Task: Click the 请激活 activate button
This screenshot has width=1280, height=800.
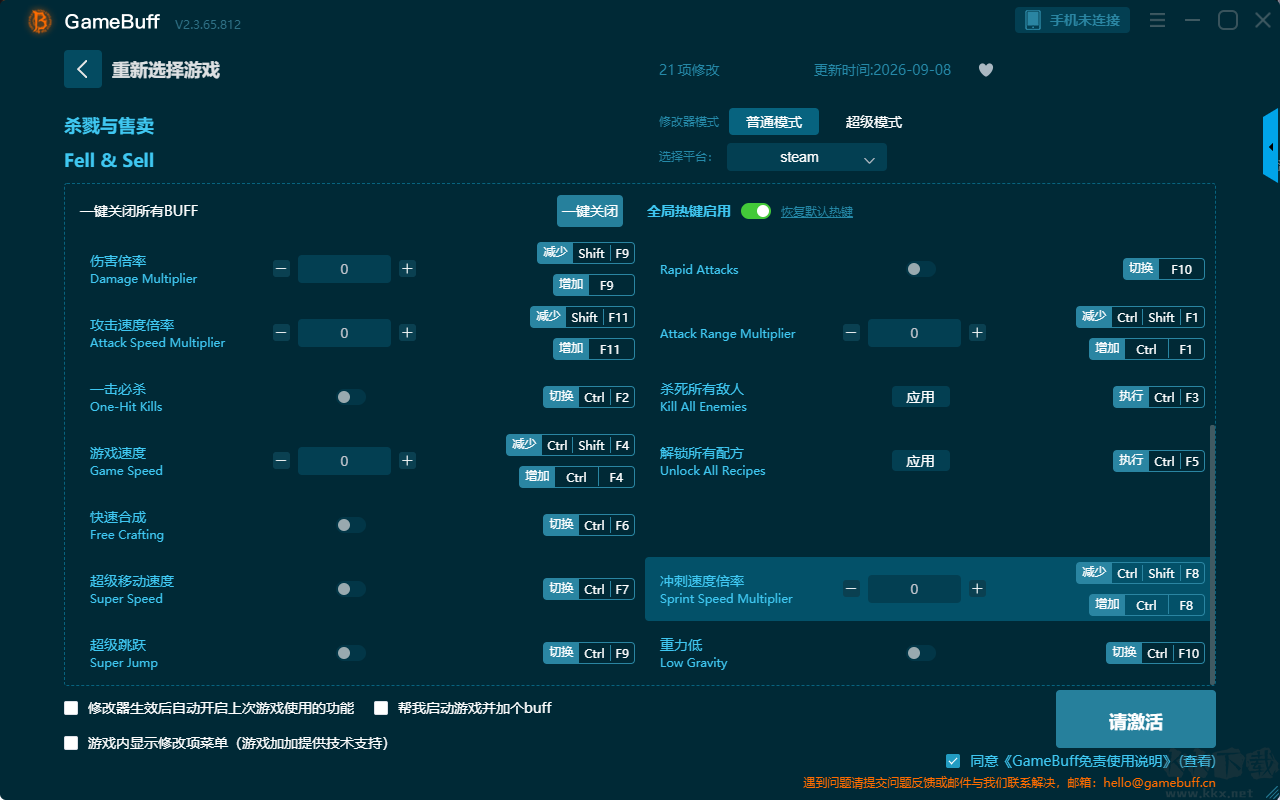Action: click(x=1136, y=720)
